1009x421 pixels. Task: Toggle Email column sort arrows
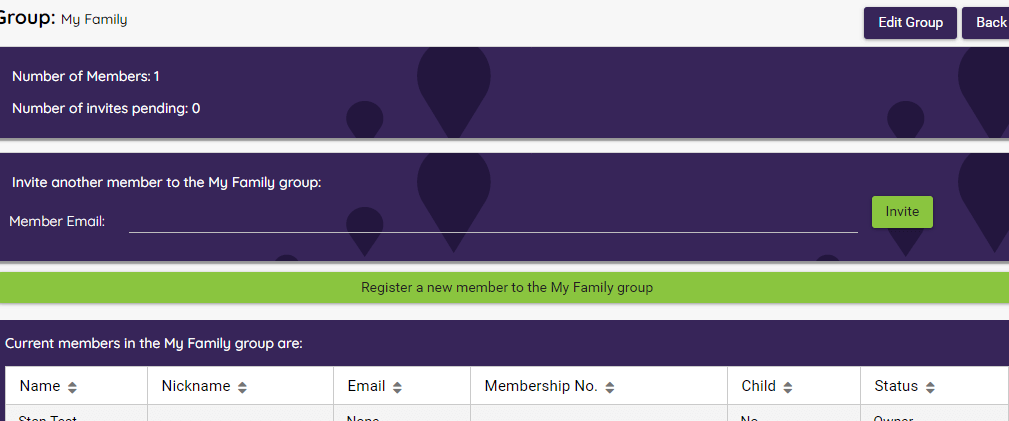397,388
